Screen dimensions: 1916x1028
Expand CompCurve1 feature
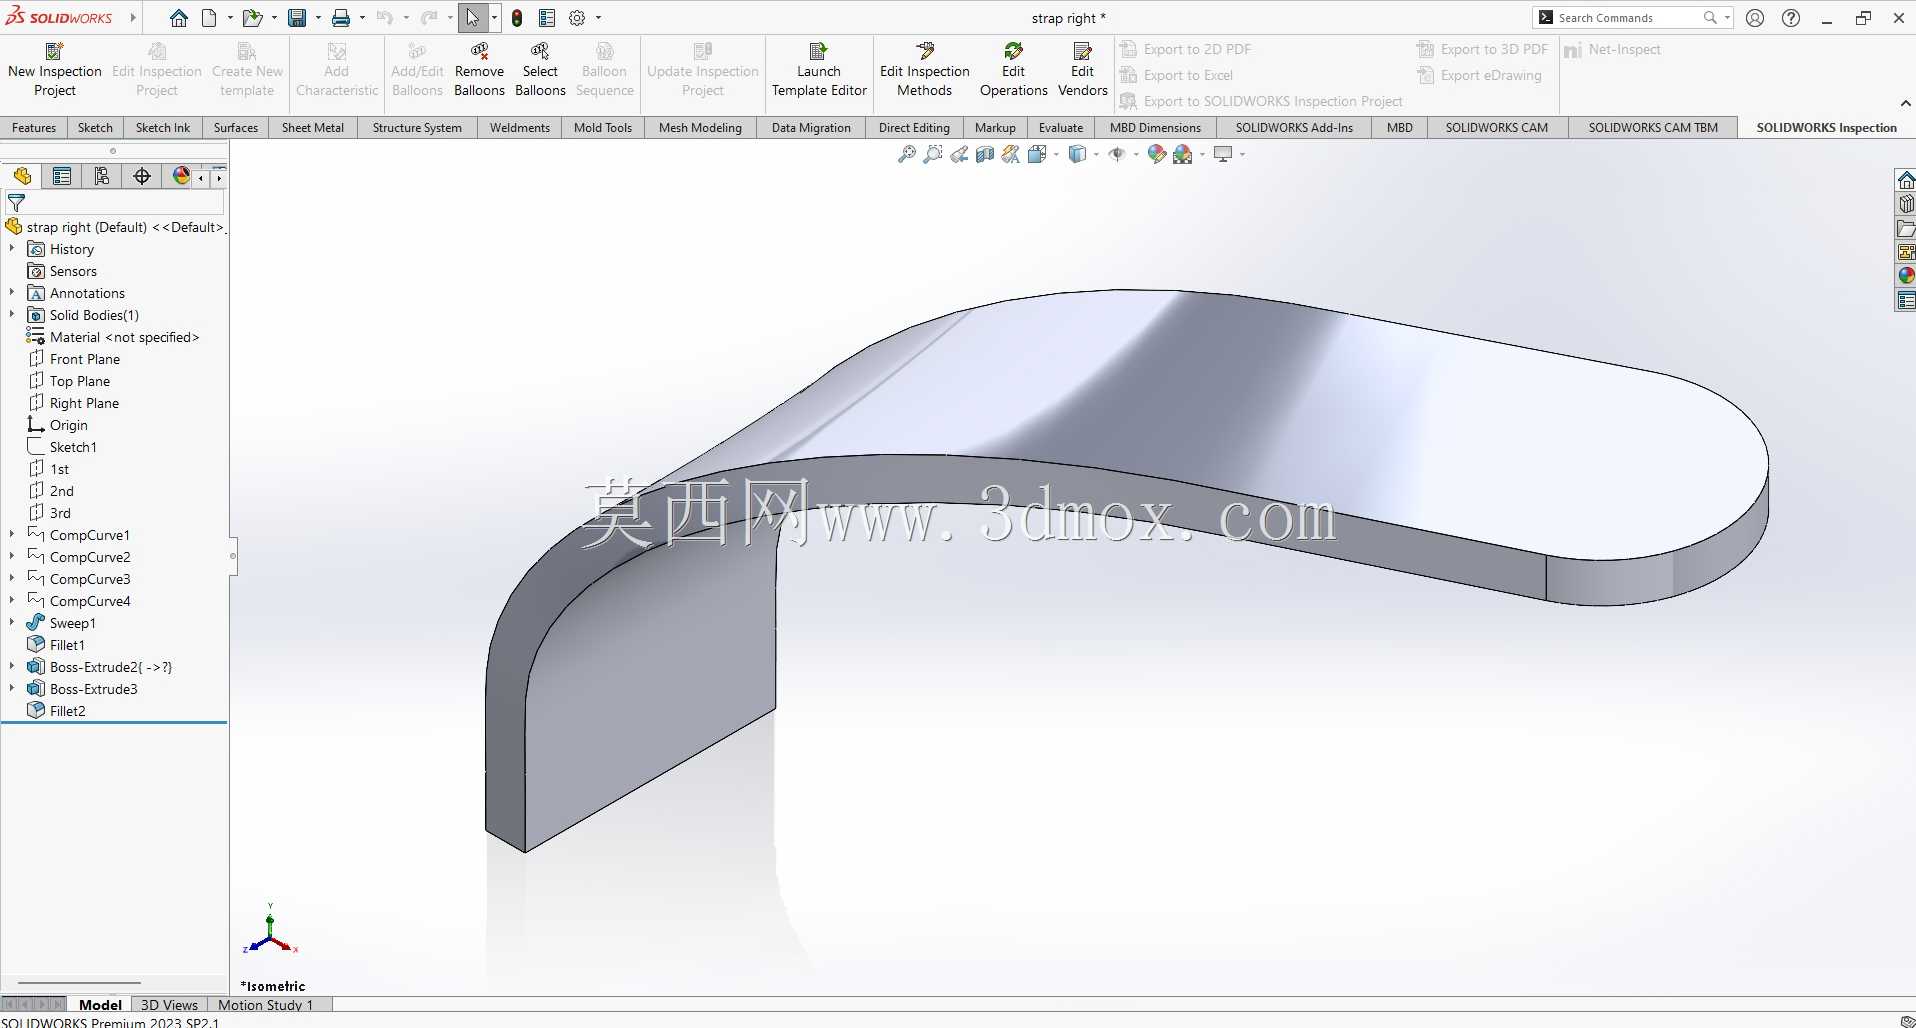pyautogui.click(x=12, y=534)
